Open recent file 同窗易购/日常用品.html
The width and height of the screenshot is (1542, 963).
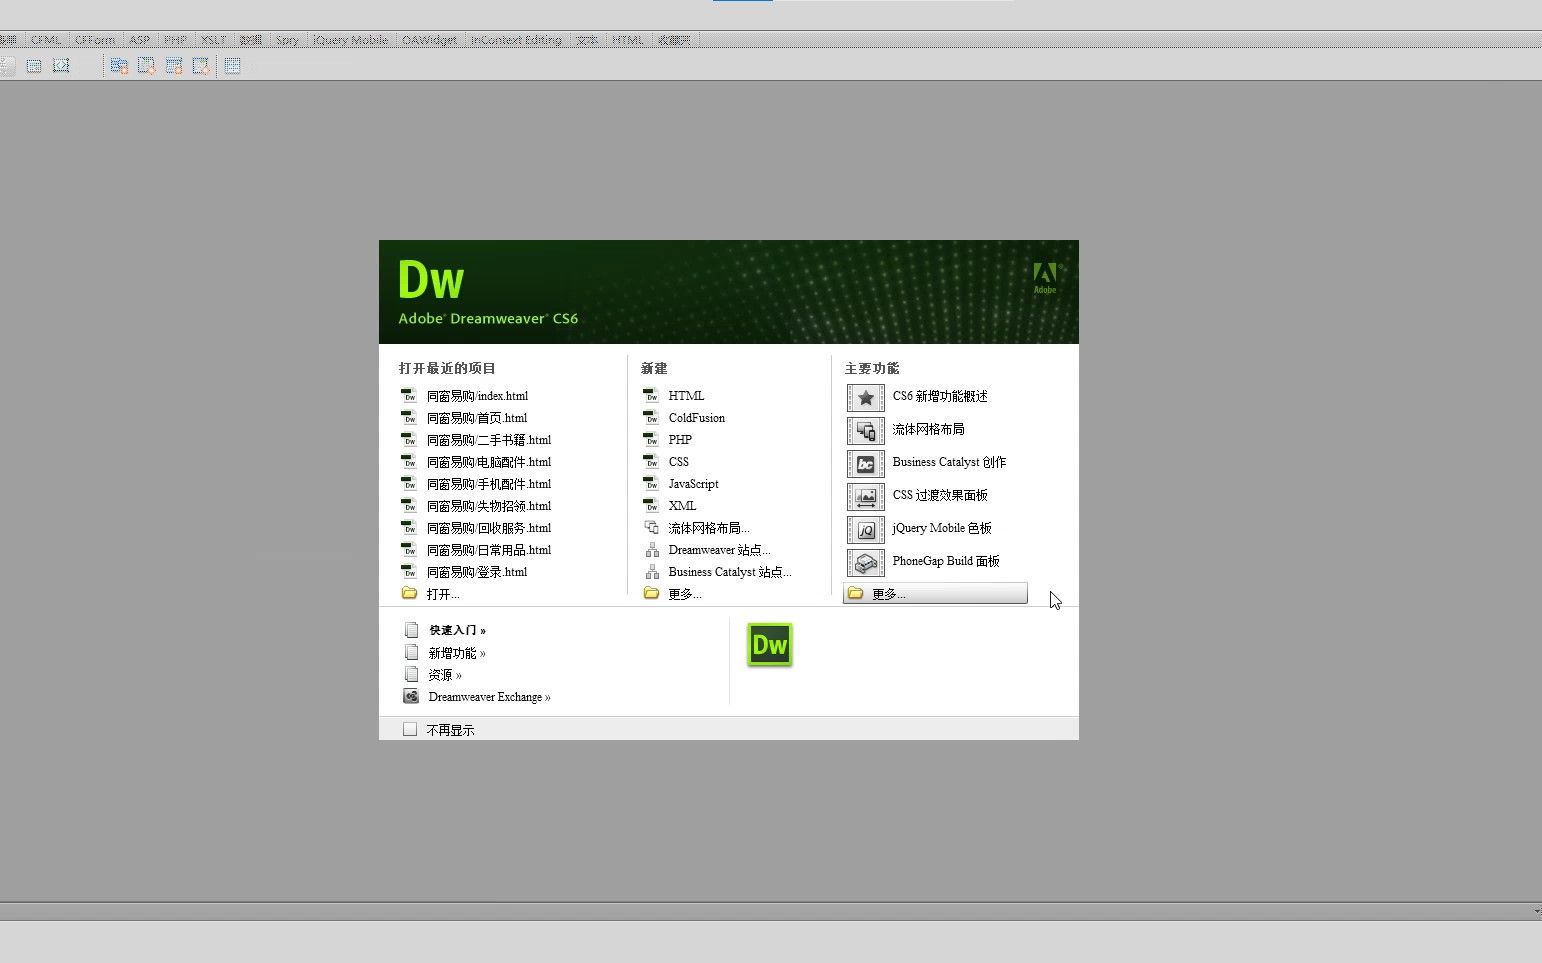pos(489,550)
